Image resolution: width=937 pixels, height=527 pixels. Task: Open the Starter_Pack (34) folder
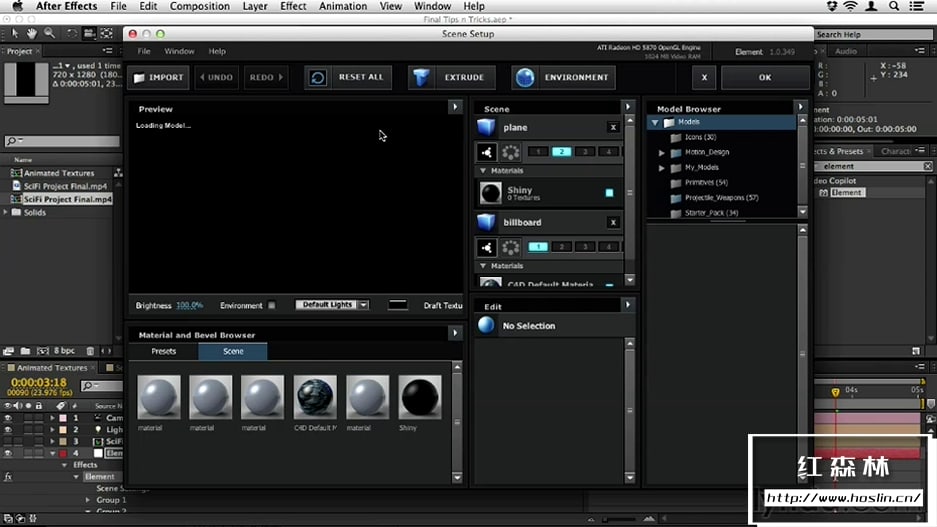[x=711, y=213]
